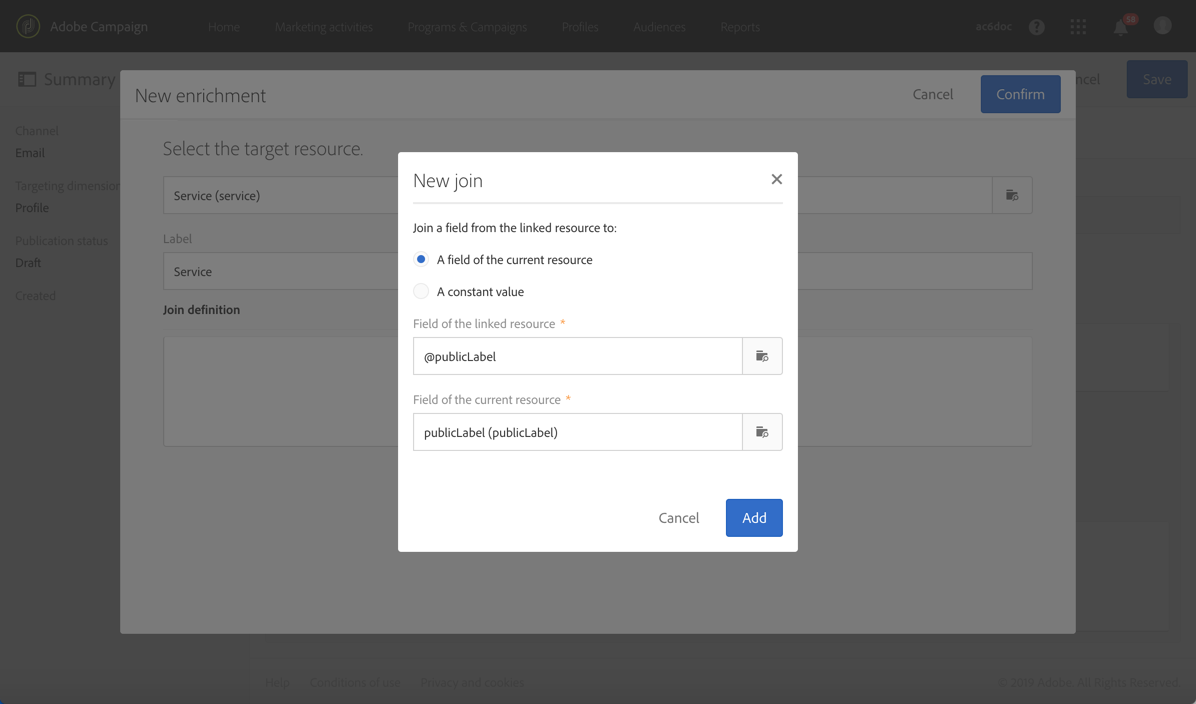The width and height of the screenshot is (1196, 704).
Task: Open the user profile avatar
Action: [x=1162, y=26]
